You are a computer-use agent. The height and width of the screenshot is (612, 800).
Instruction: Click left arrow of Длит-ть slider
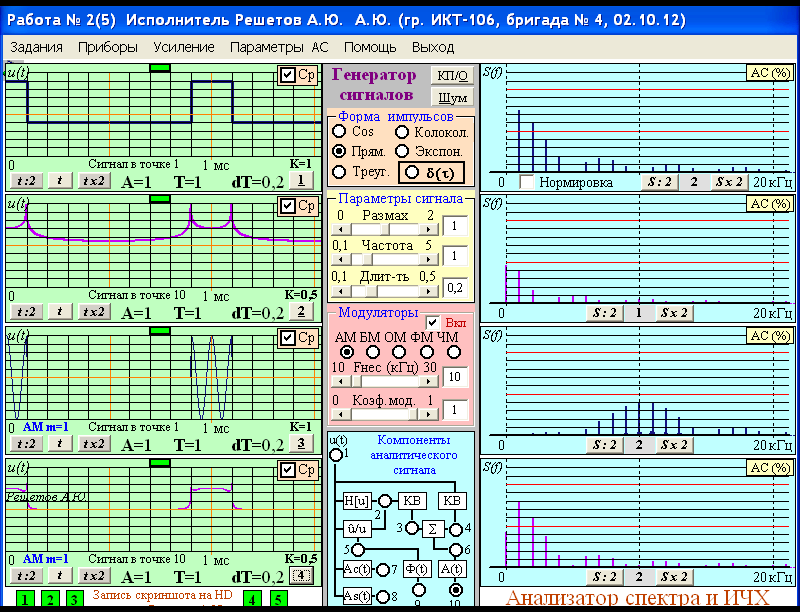(339, 291)
